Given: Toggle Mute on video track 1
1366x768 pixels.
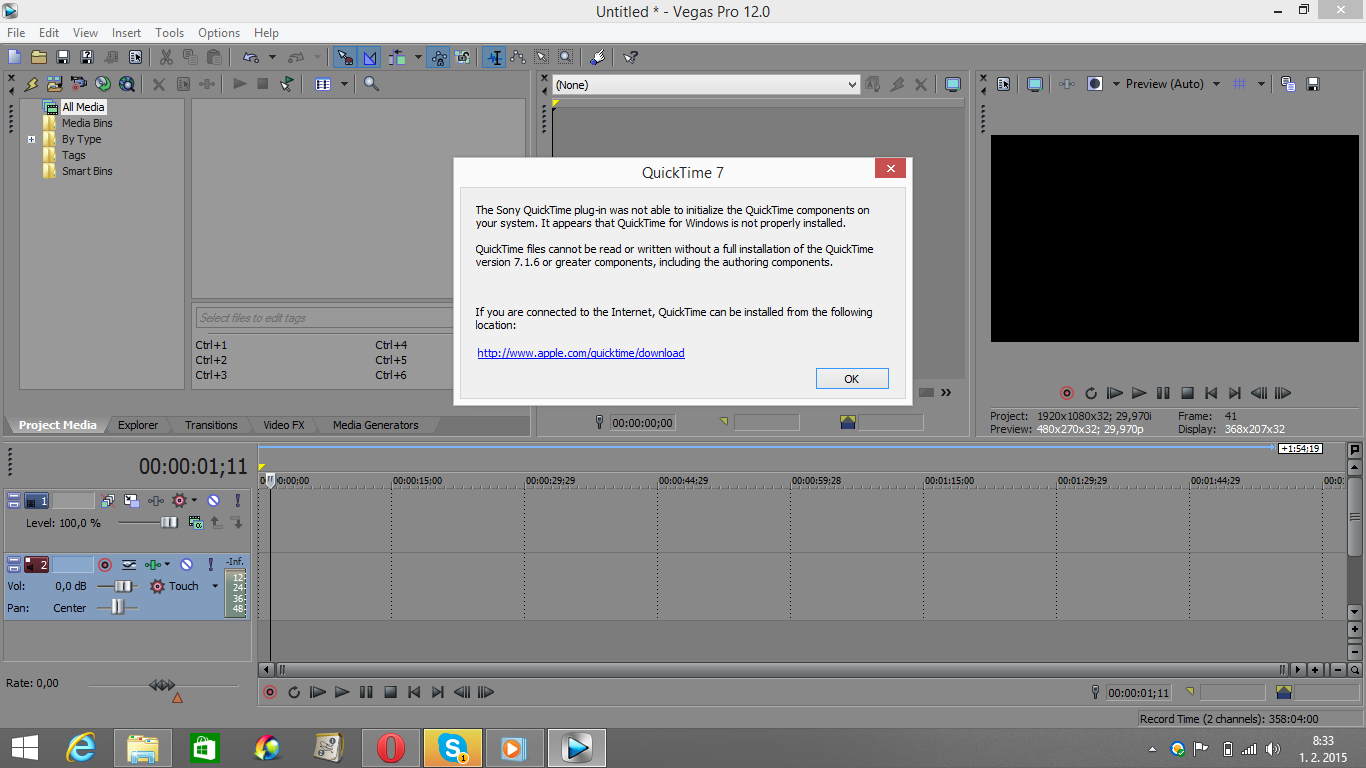Looking at the screenshot, I should pyautogui.click(x=213, y=500).
